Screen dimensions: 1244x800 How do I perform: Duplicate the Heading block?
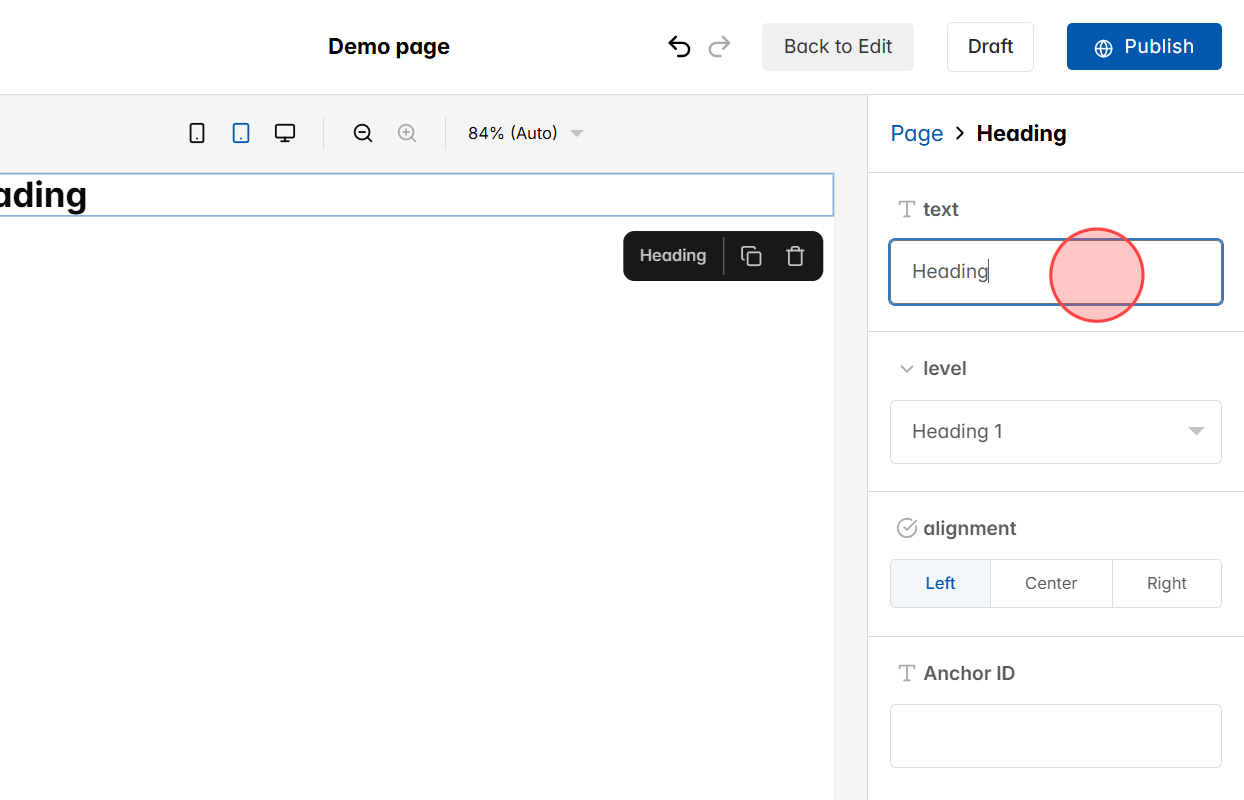coord(751,256)
